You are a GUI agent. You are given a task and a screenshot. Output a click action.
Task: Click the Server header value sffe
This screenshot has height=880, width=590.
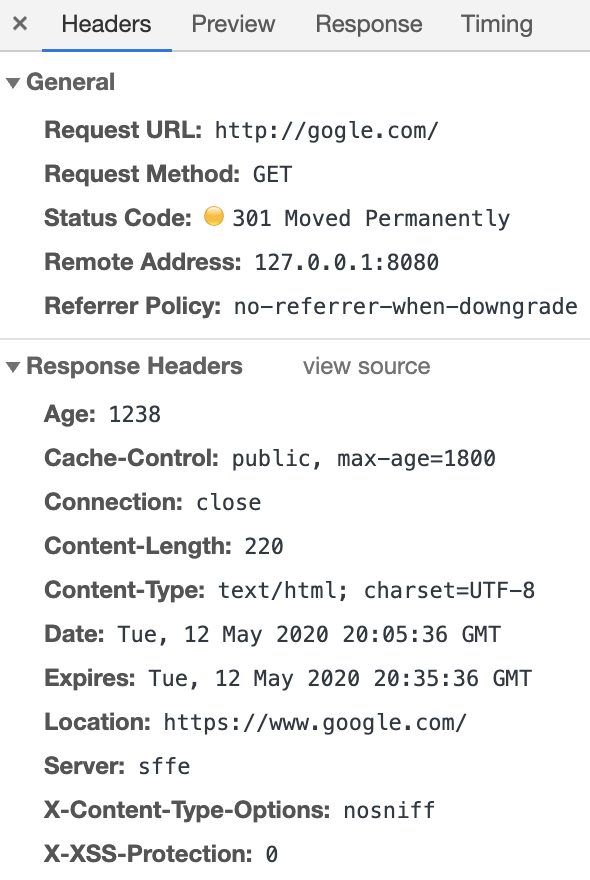pos(164,766)
